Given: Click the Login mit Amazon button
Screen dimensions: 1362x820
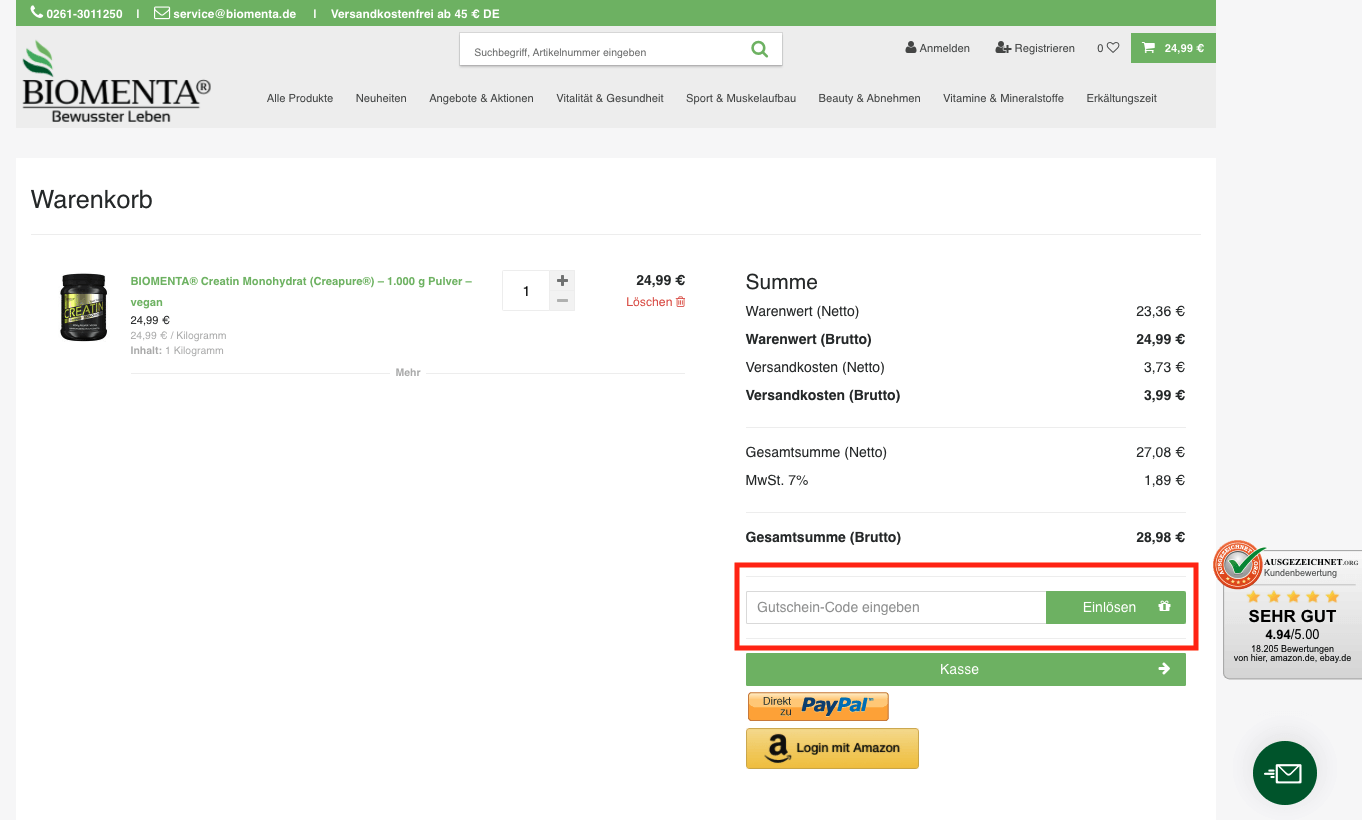Looking at the screenshot, I should point(832,748).
